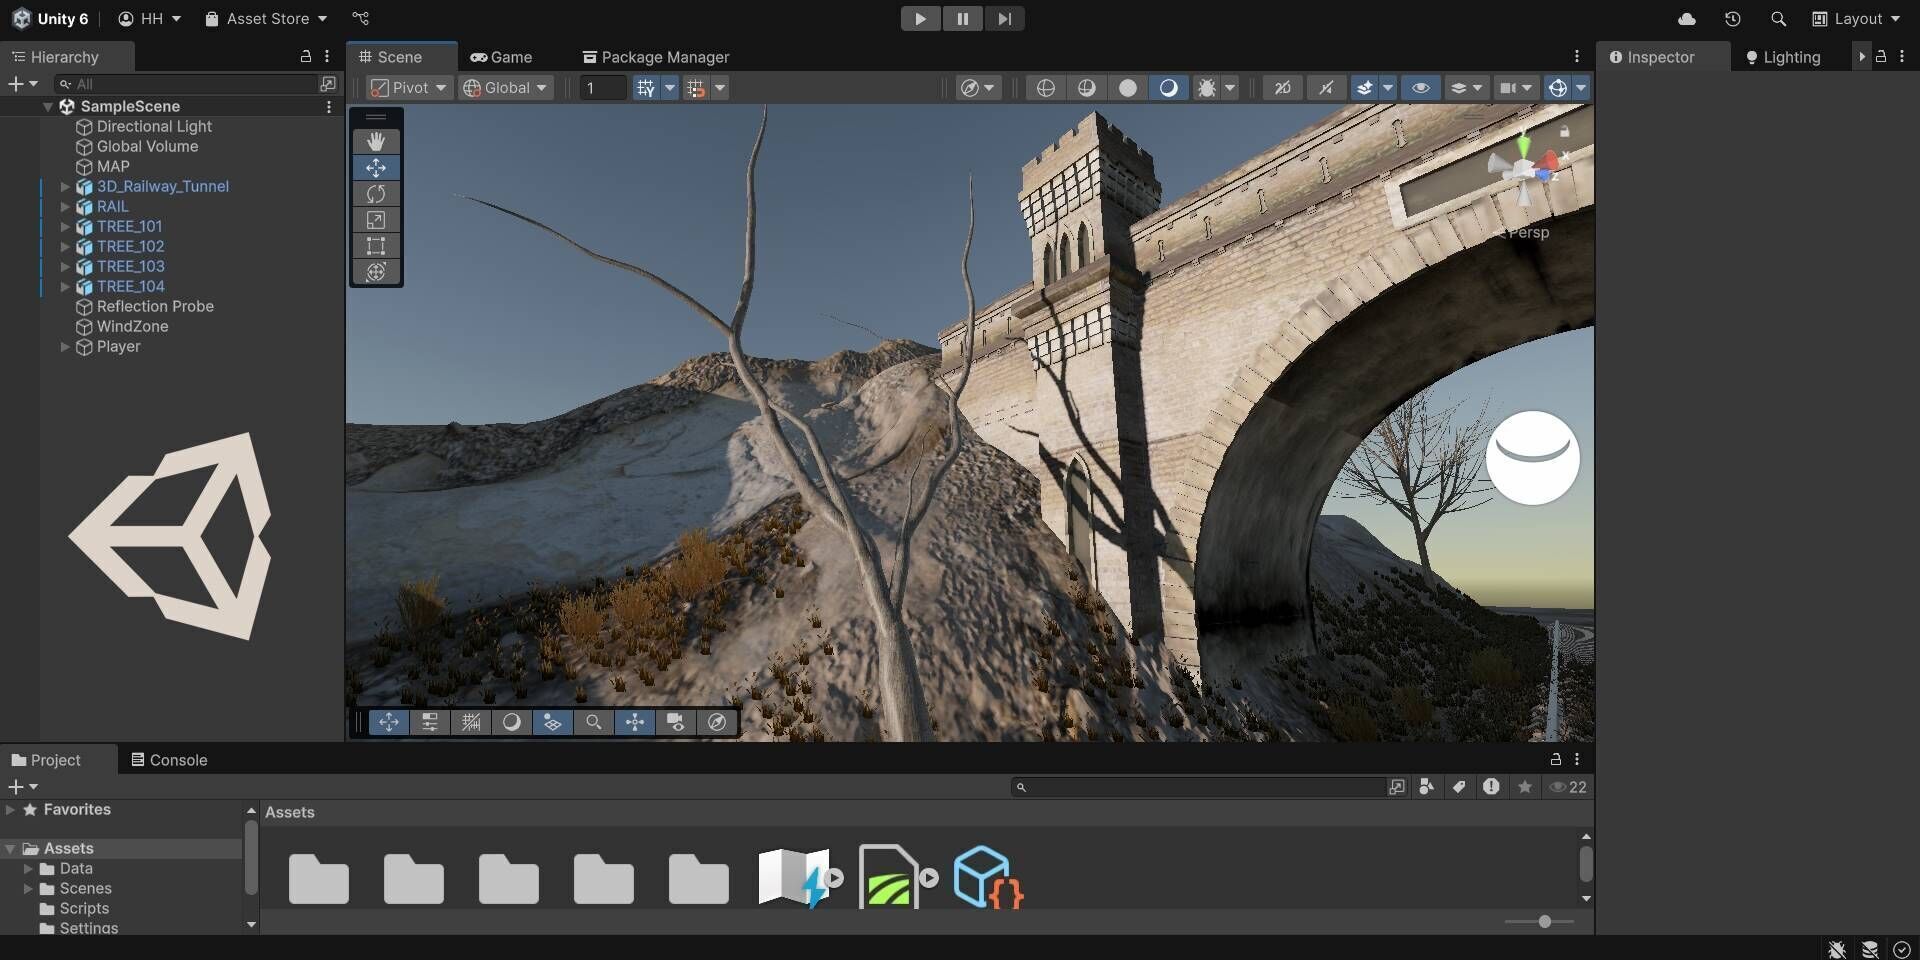Screen dimensions: 1920x960
Task: Toggle hidden objects visibility eye button
Action: (x=1421, y=88)
